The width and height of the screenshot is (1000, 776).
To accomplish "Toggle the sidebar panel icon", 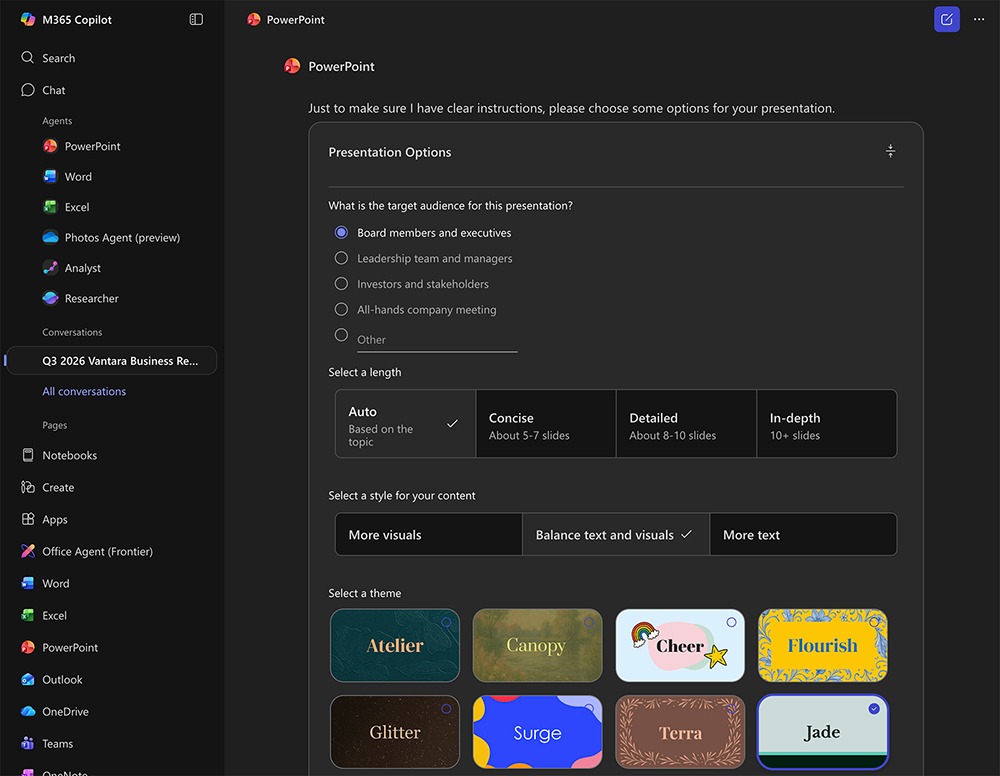I will click(196, 19).
